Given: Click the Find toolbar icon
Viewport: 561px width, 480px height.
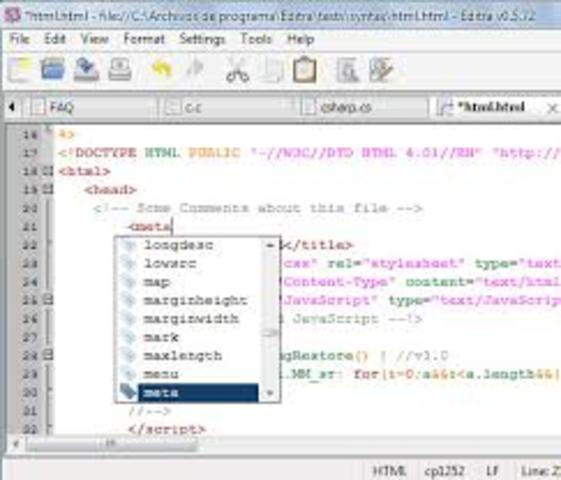Looking at the screenshot, I should point(347,70).
